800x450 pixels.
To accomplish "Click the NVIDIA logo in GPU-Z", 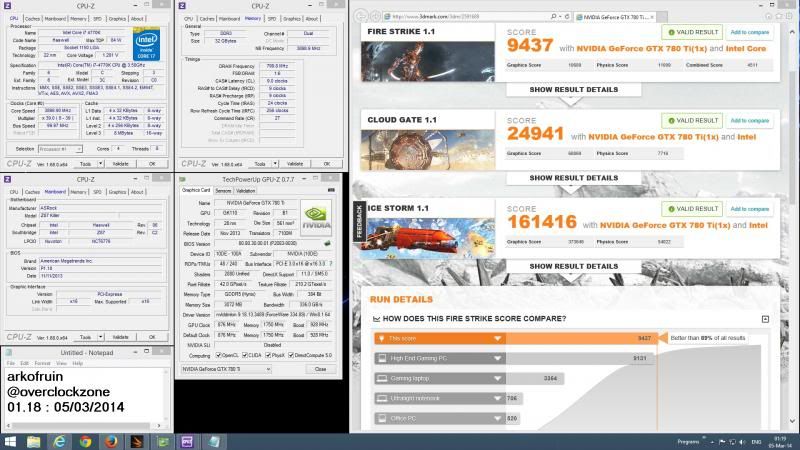I will (x=314, y=216).
